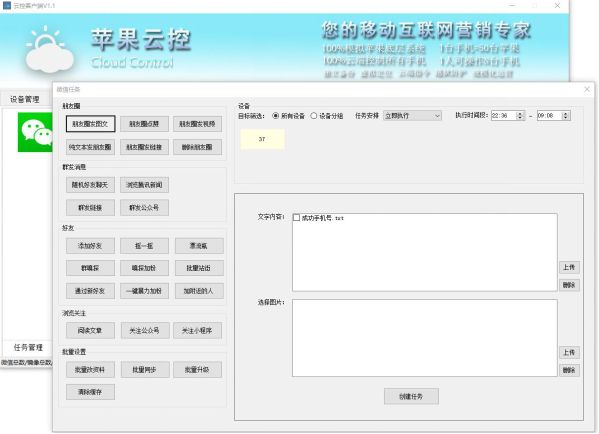Tick the 成功手机号.txt checkbox
599x434 pixels.
(296, 217)
